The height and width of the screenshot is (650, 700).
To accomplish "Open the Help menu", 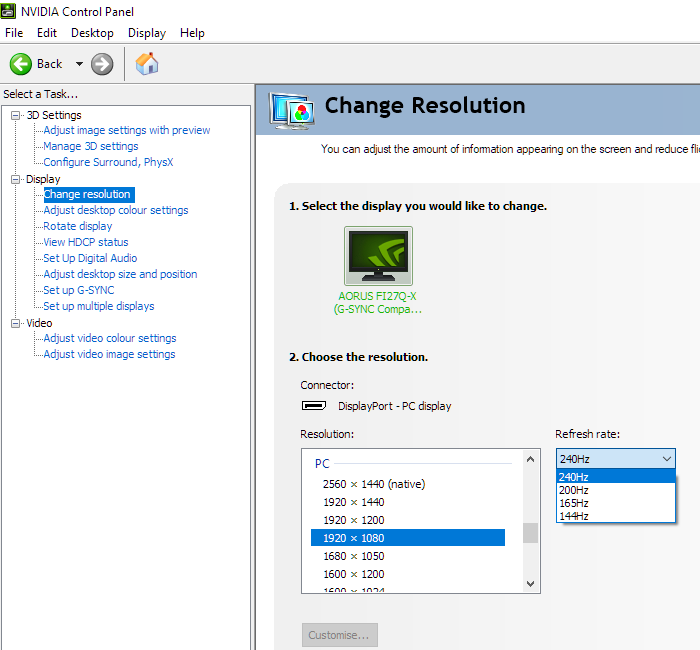I will [192, 33].
